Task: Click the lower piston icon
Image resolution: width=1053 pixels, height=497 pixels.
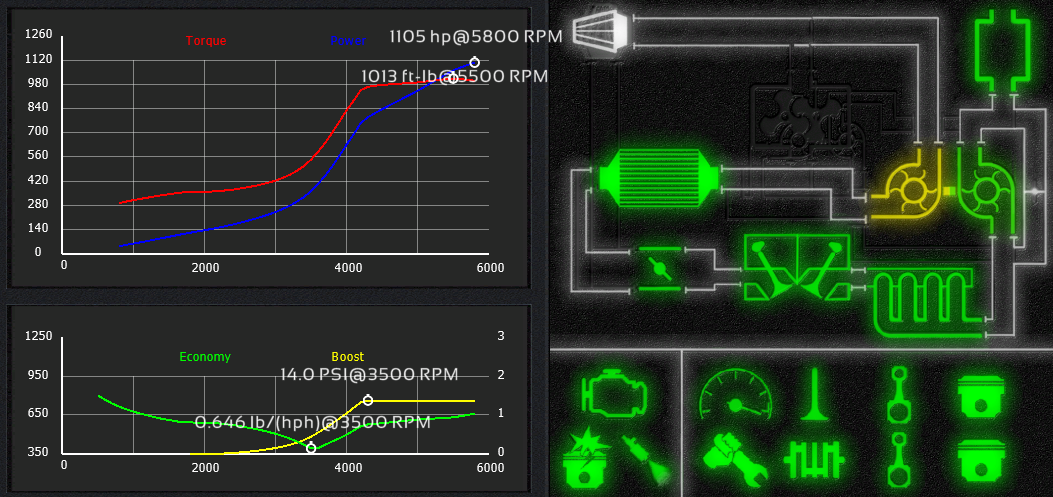Action: coord(982,463)
